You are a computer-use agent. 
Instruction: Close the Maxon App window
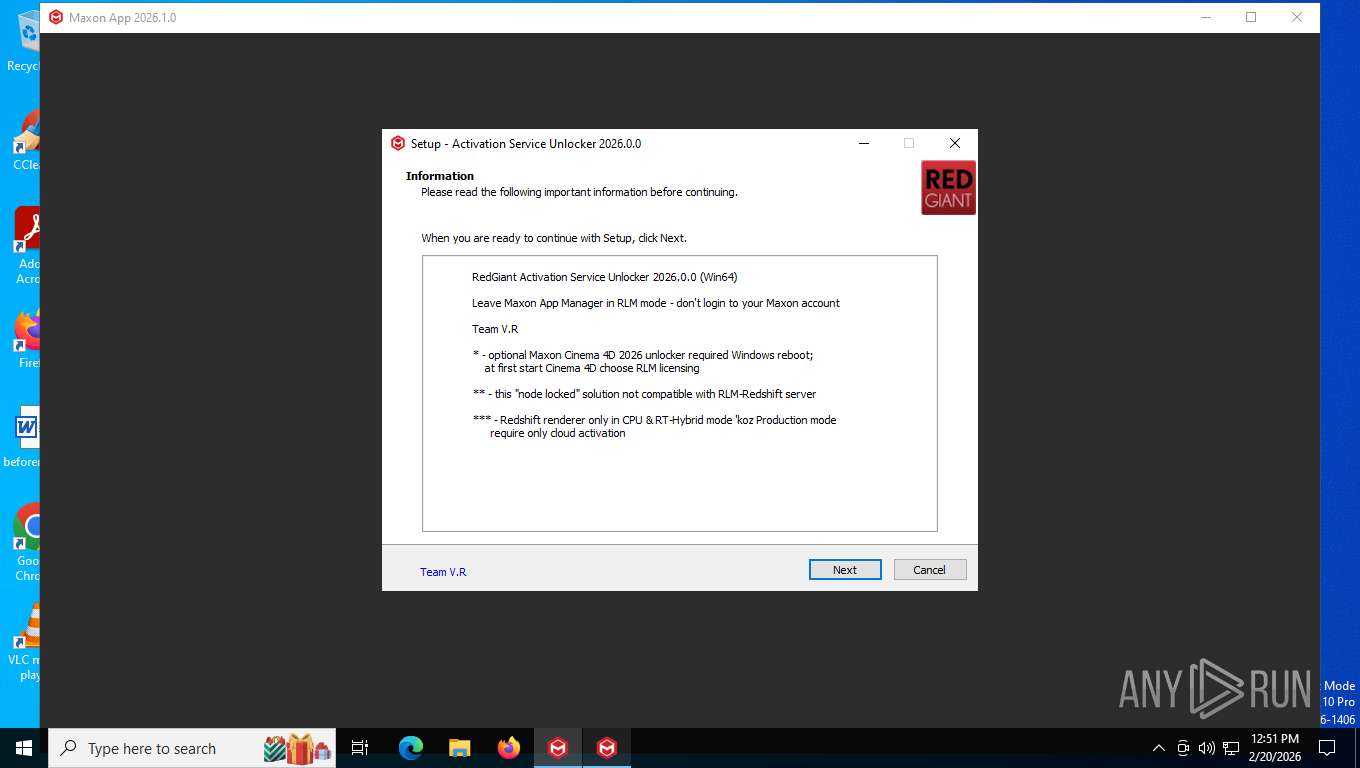[1297, 17]
